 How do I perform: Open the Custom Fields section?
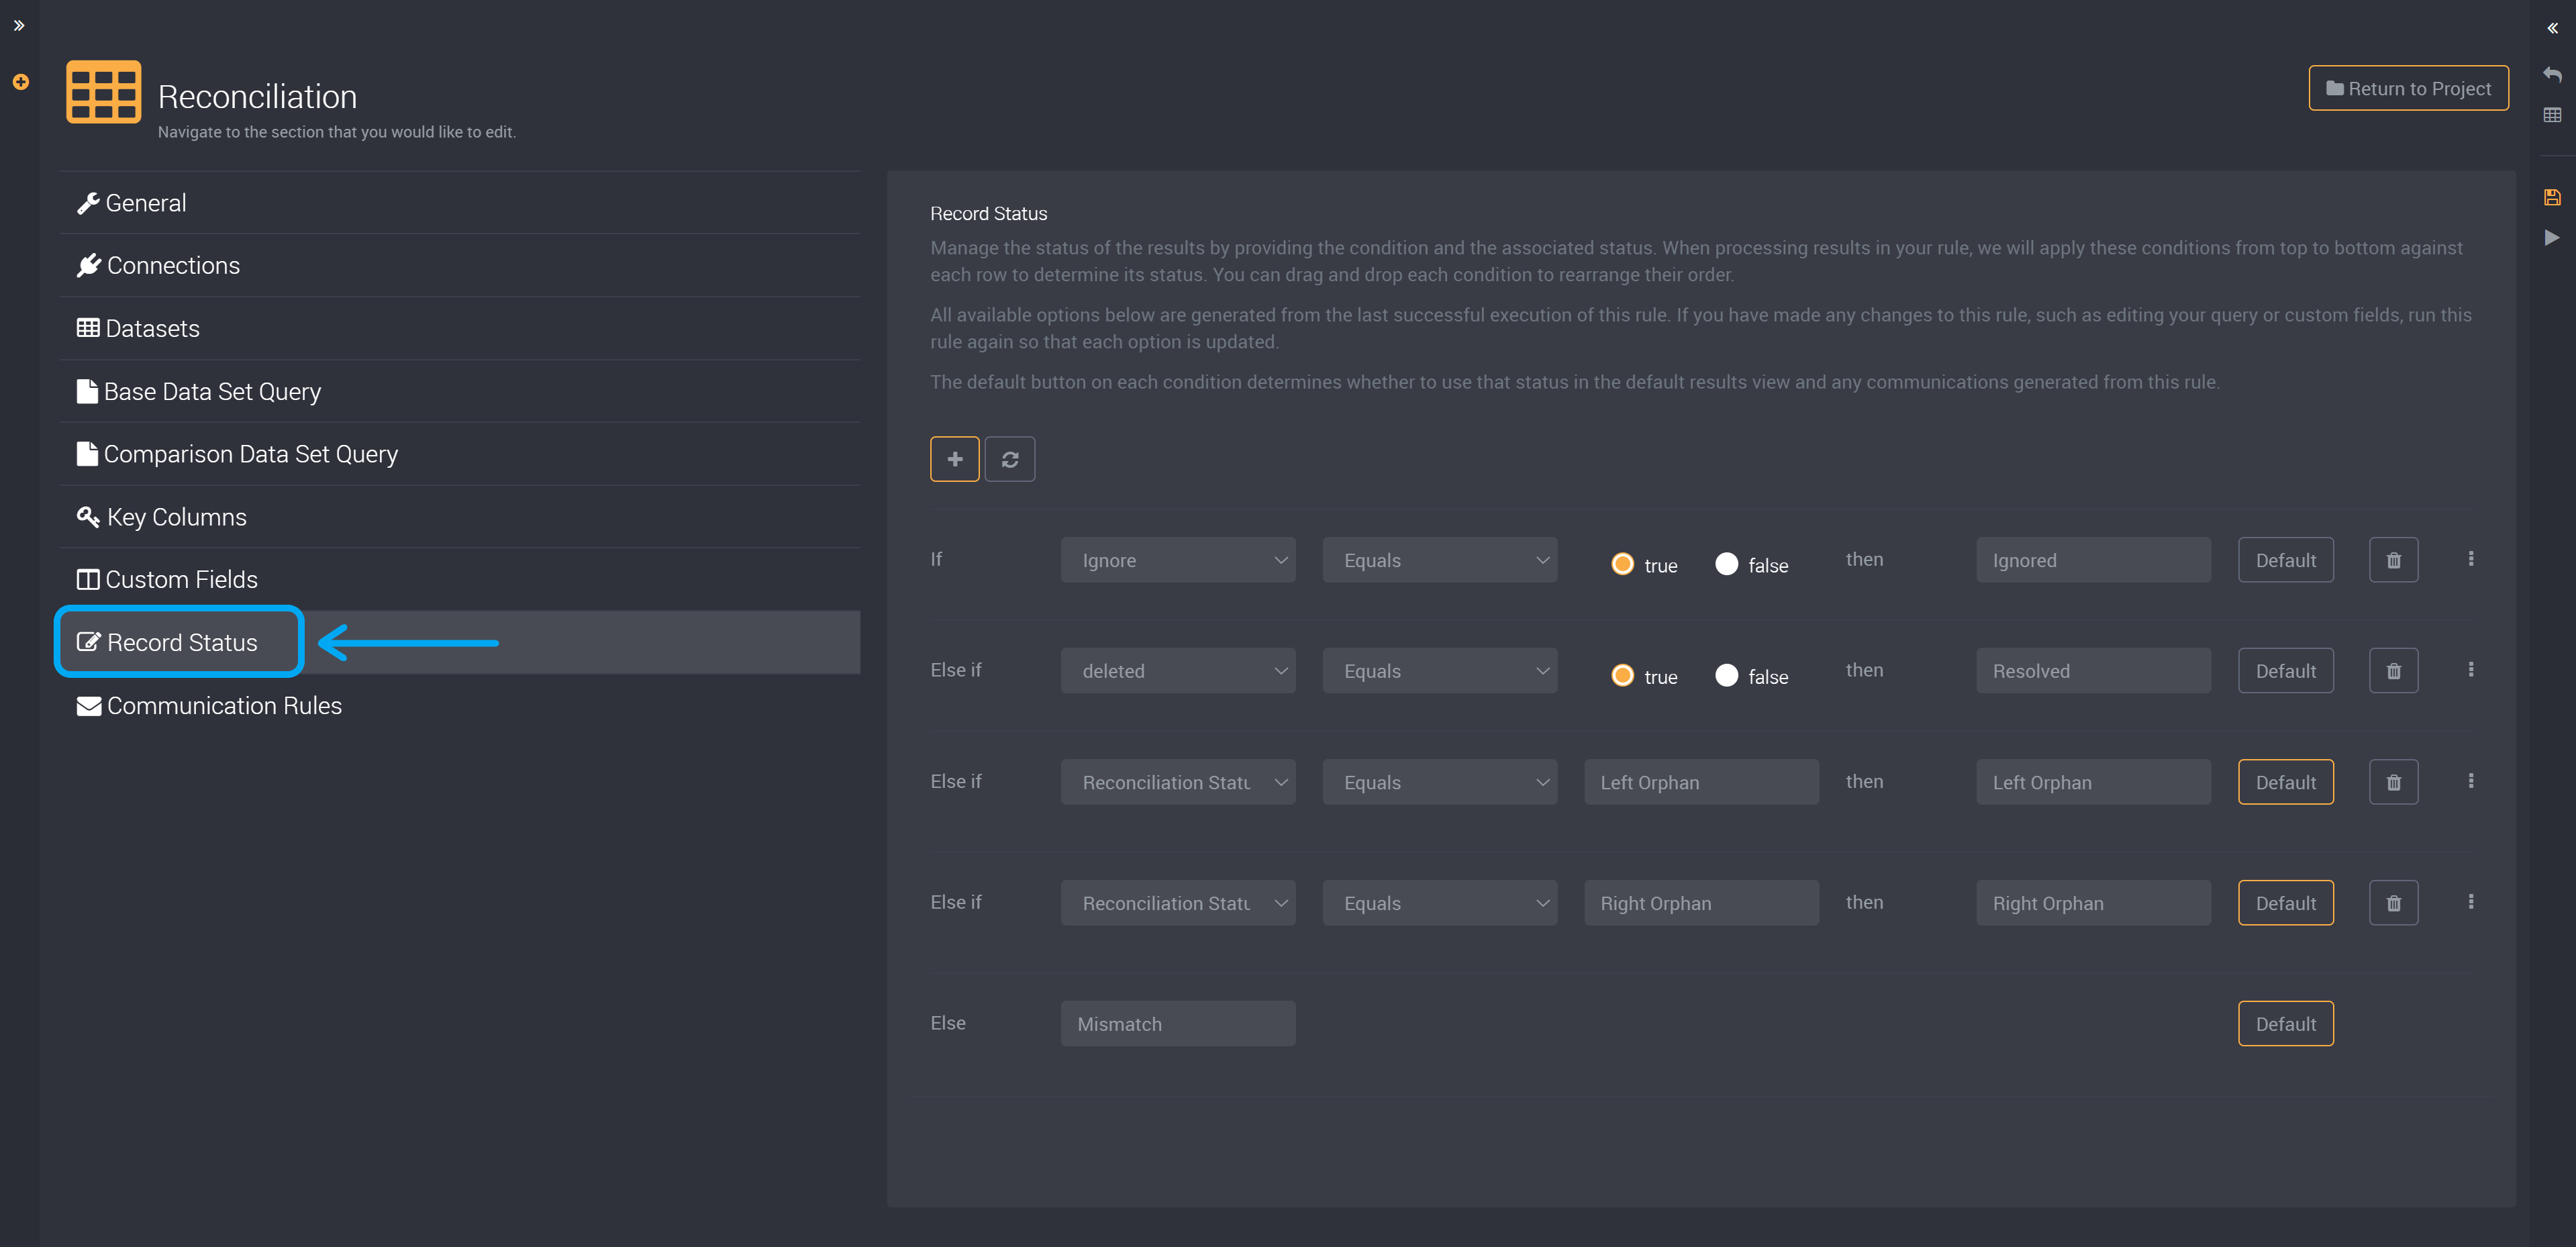coord(460,579)
